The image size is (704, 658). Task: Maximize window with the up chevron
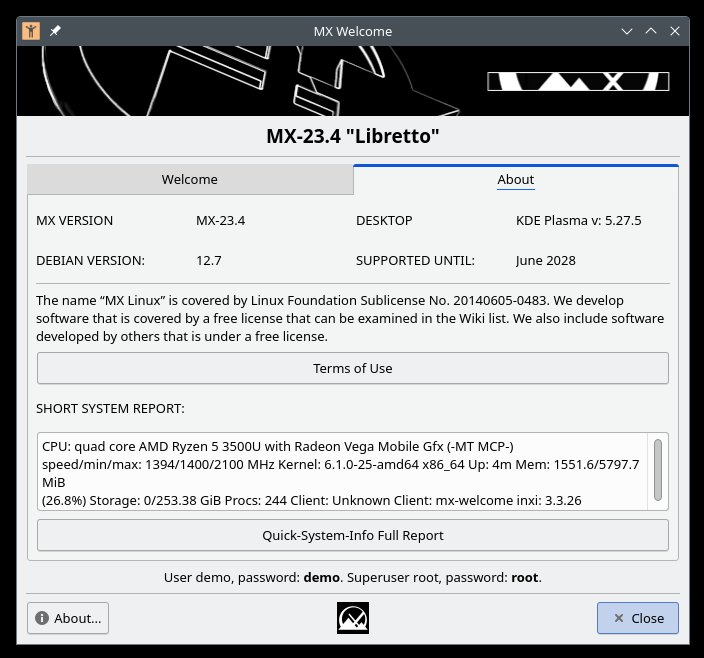coord(651,31)
